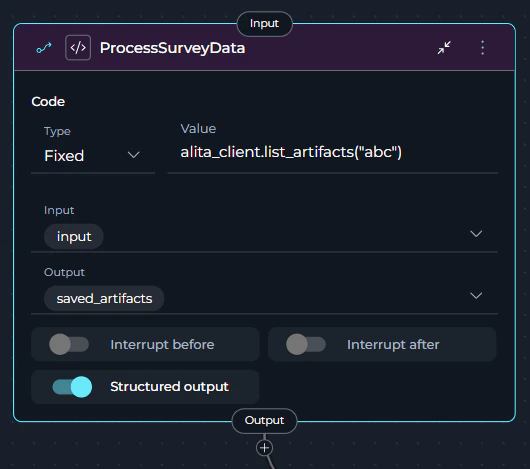This screenshot has height=469, width=530.
Task: Expand the Input variables dropdown
Action: tap(476, 234)
